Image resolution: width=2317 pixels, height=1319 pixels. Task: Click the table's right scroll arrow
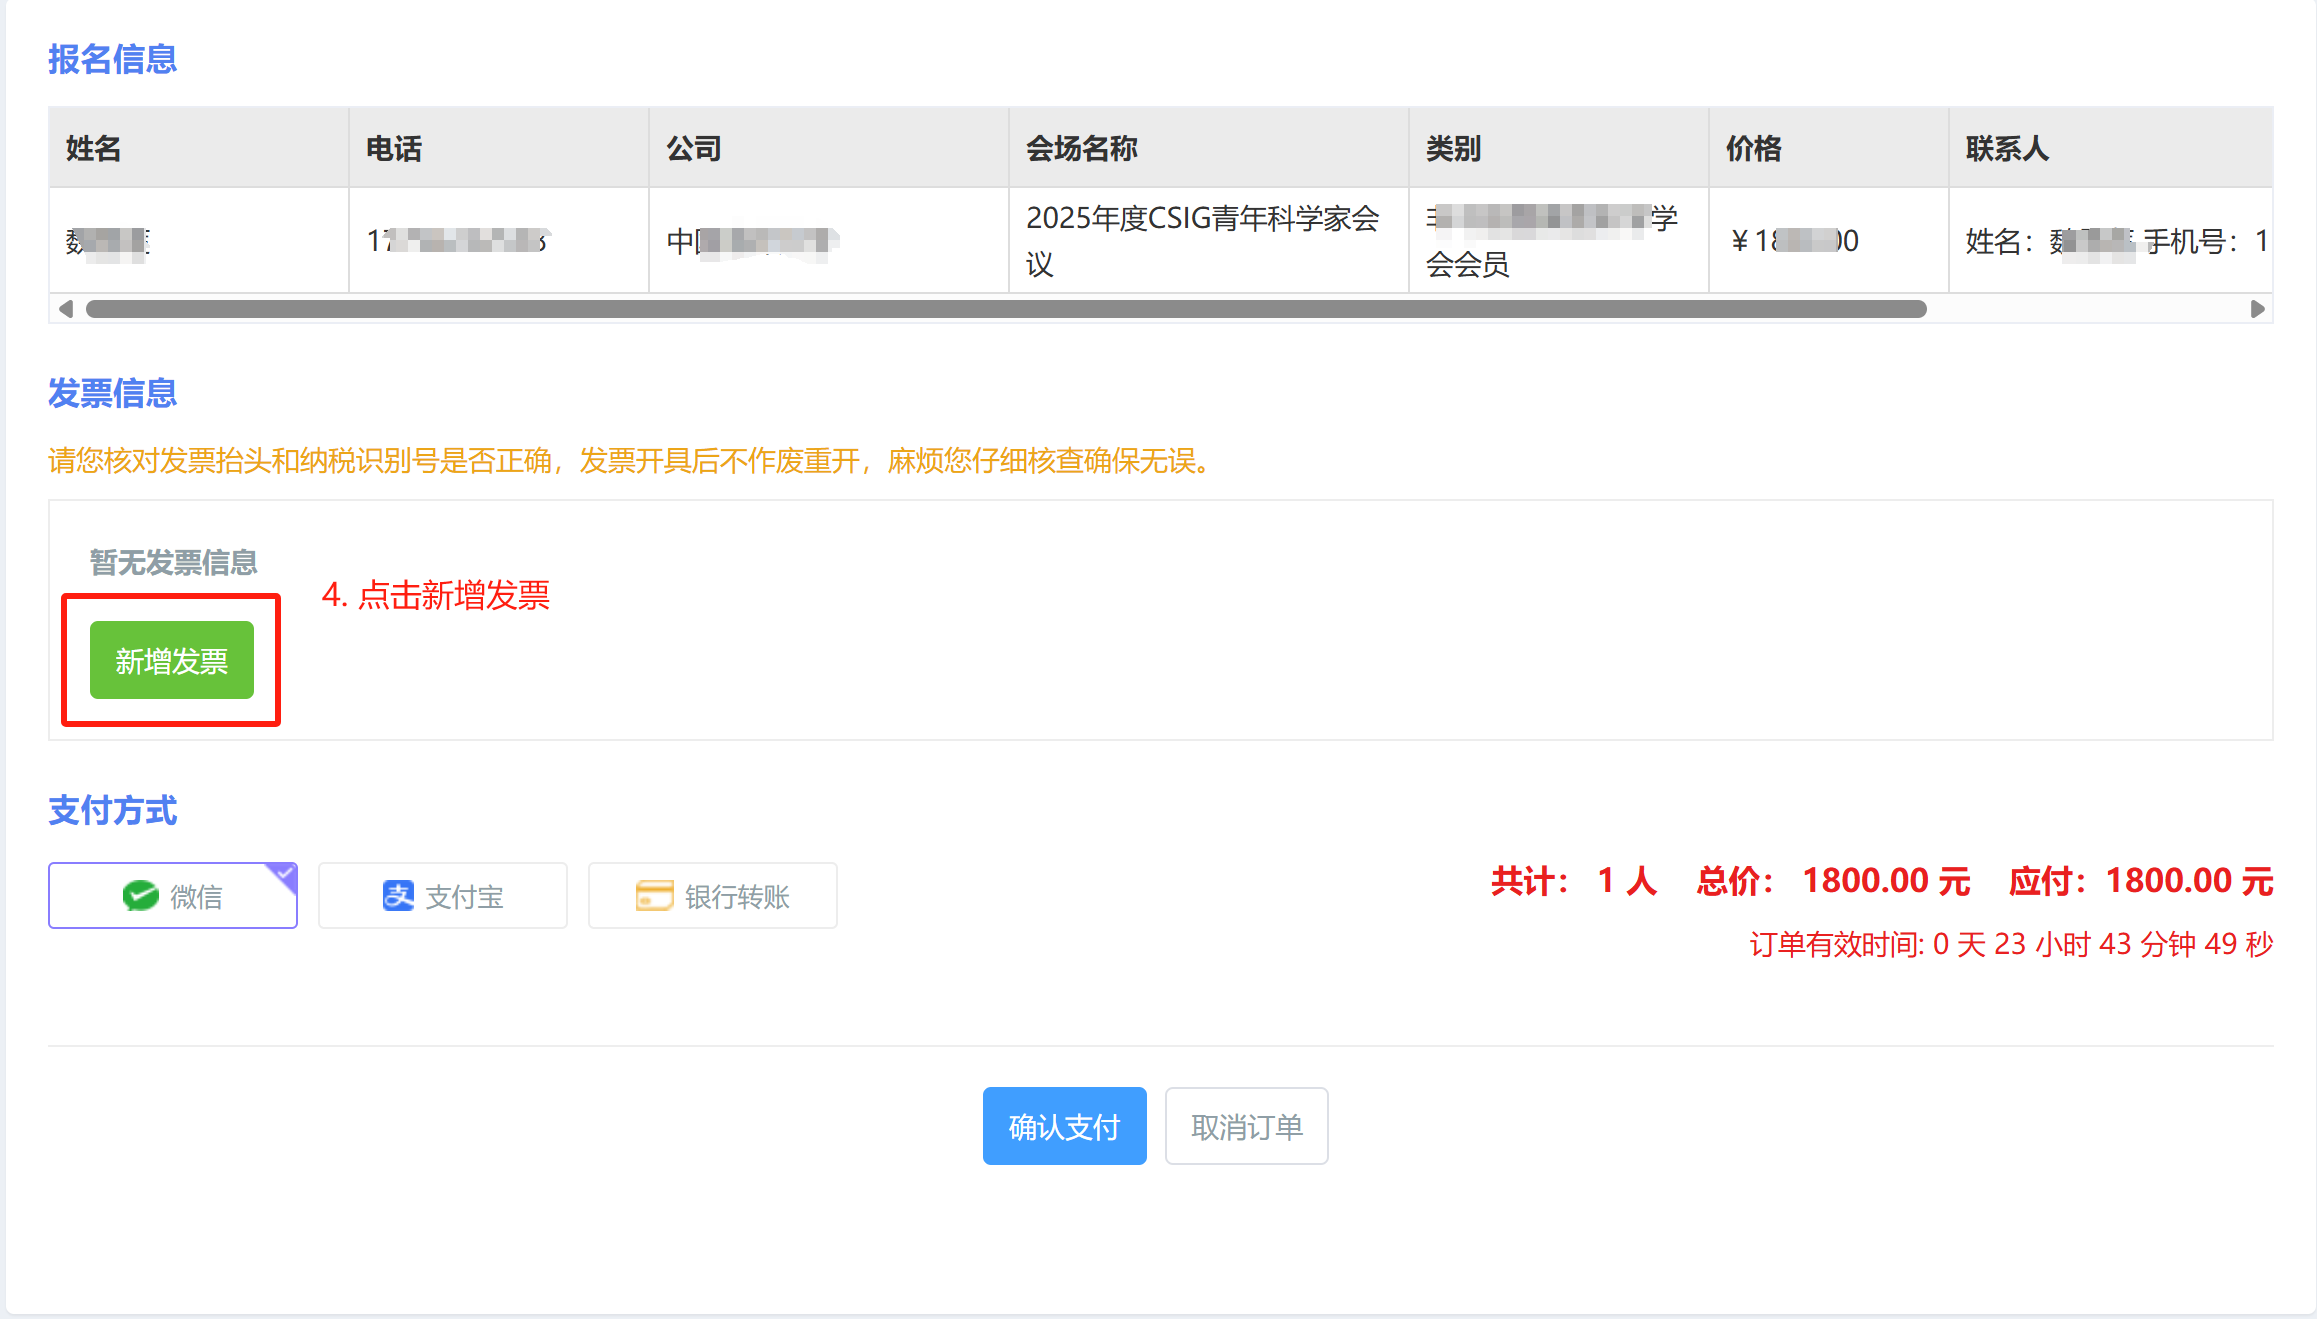point(2257,309)
